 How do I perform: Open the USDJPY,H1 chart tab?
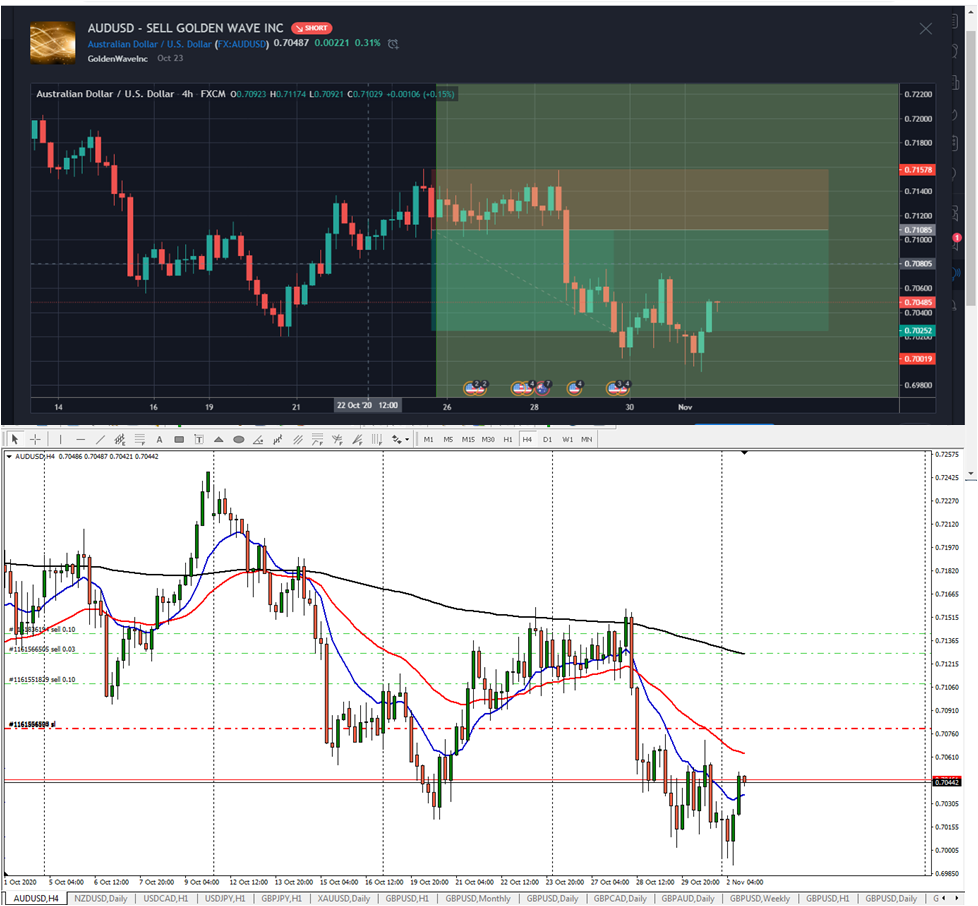[x=225, y=898]
